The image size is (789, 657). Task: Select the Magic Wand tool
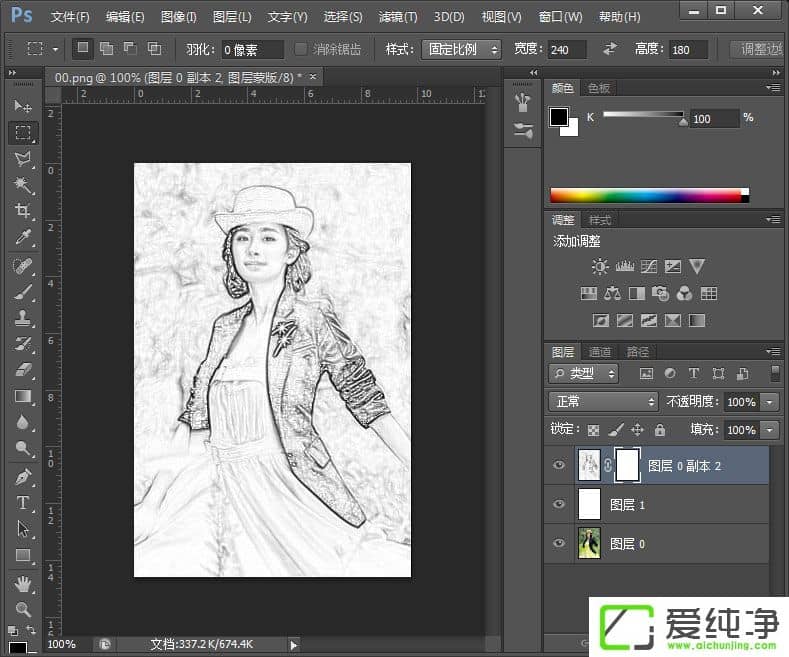tap(22, 185)
